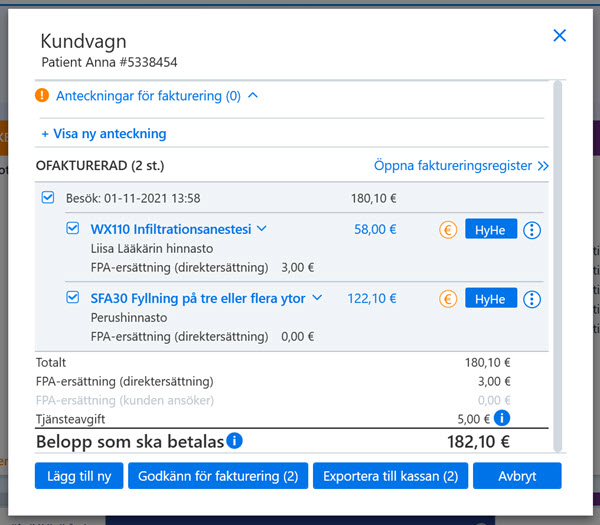Click the 182,10 € amount to pay
The image size is (600, 525).
[478, 442]
